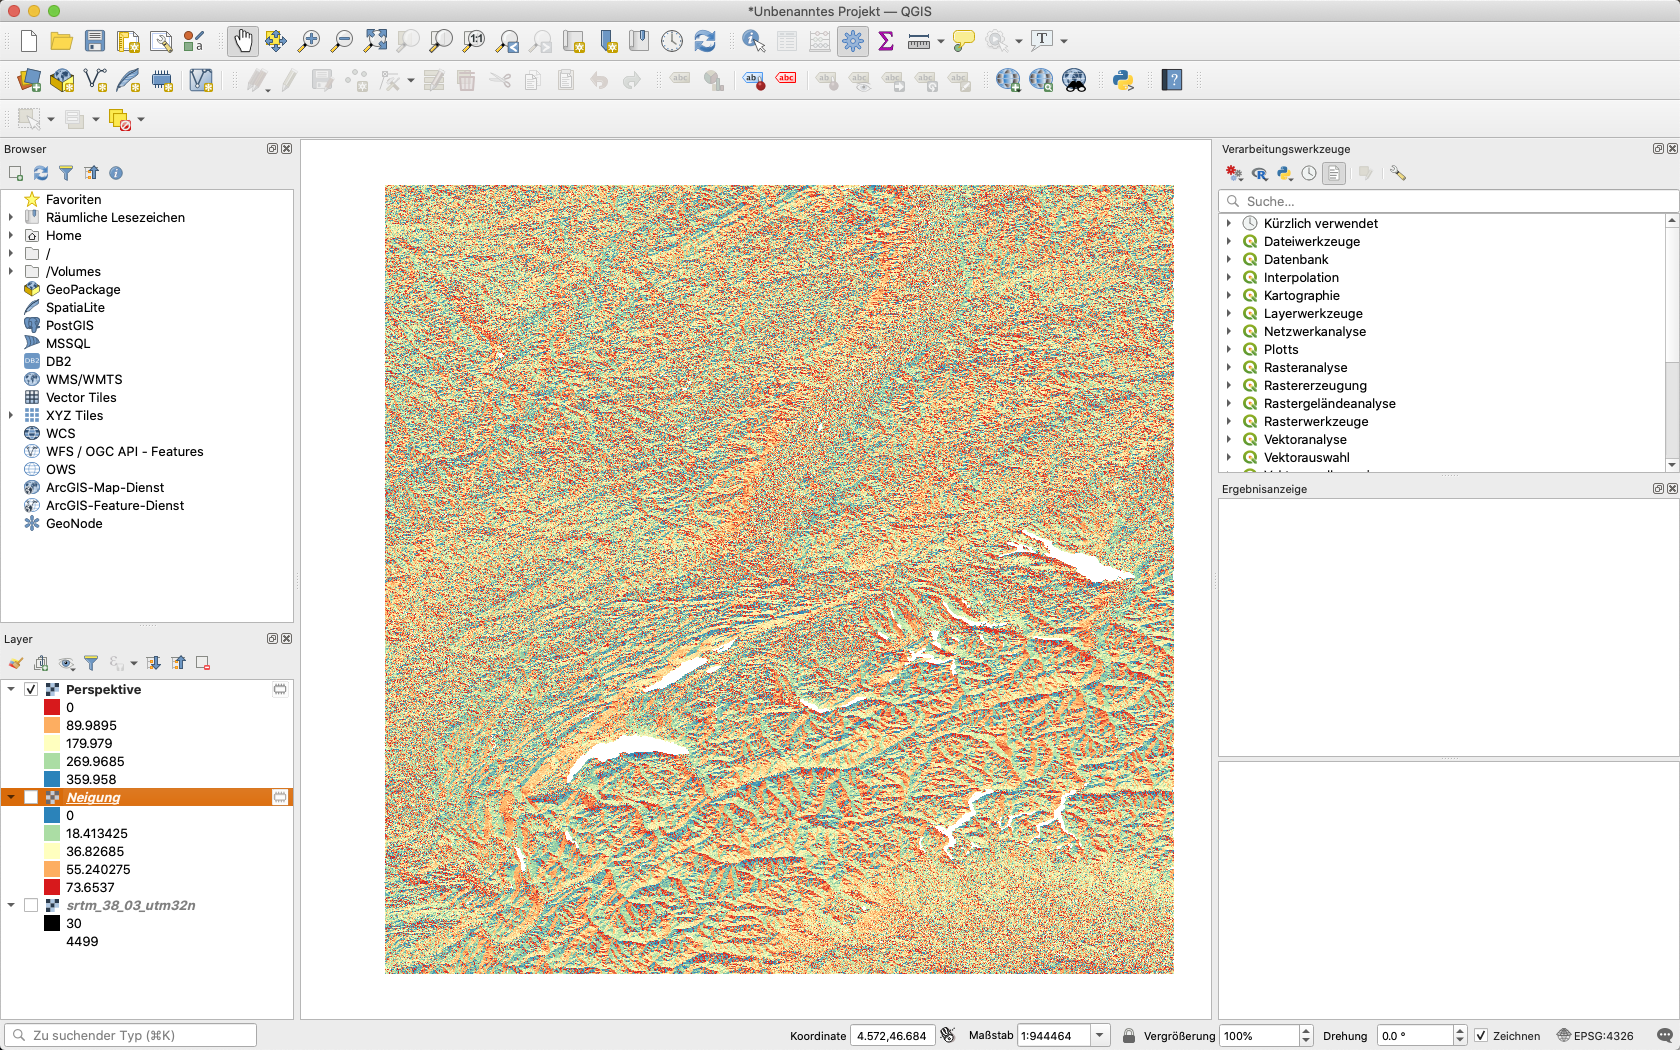Click the EPSG:4326 projection button

pos(1595,1036)
